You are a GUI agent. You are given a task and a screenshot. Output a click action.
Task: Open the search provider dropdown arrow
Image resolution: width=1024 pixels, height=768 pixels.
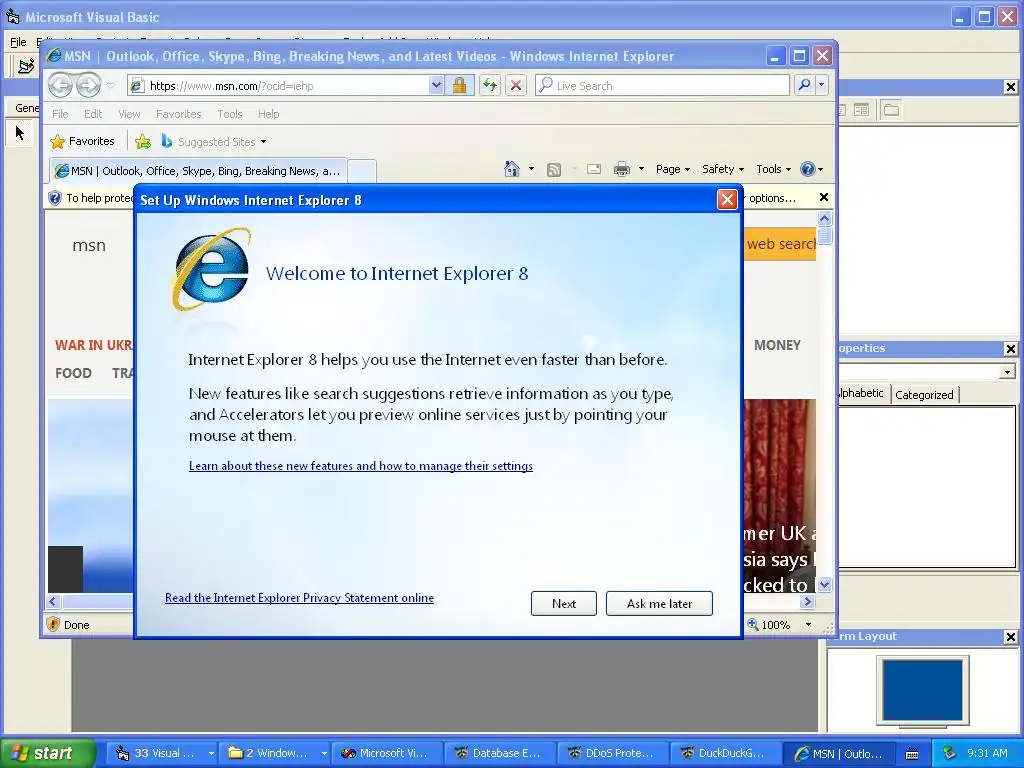822,85
